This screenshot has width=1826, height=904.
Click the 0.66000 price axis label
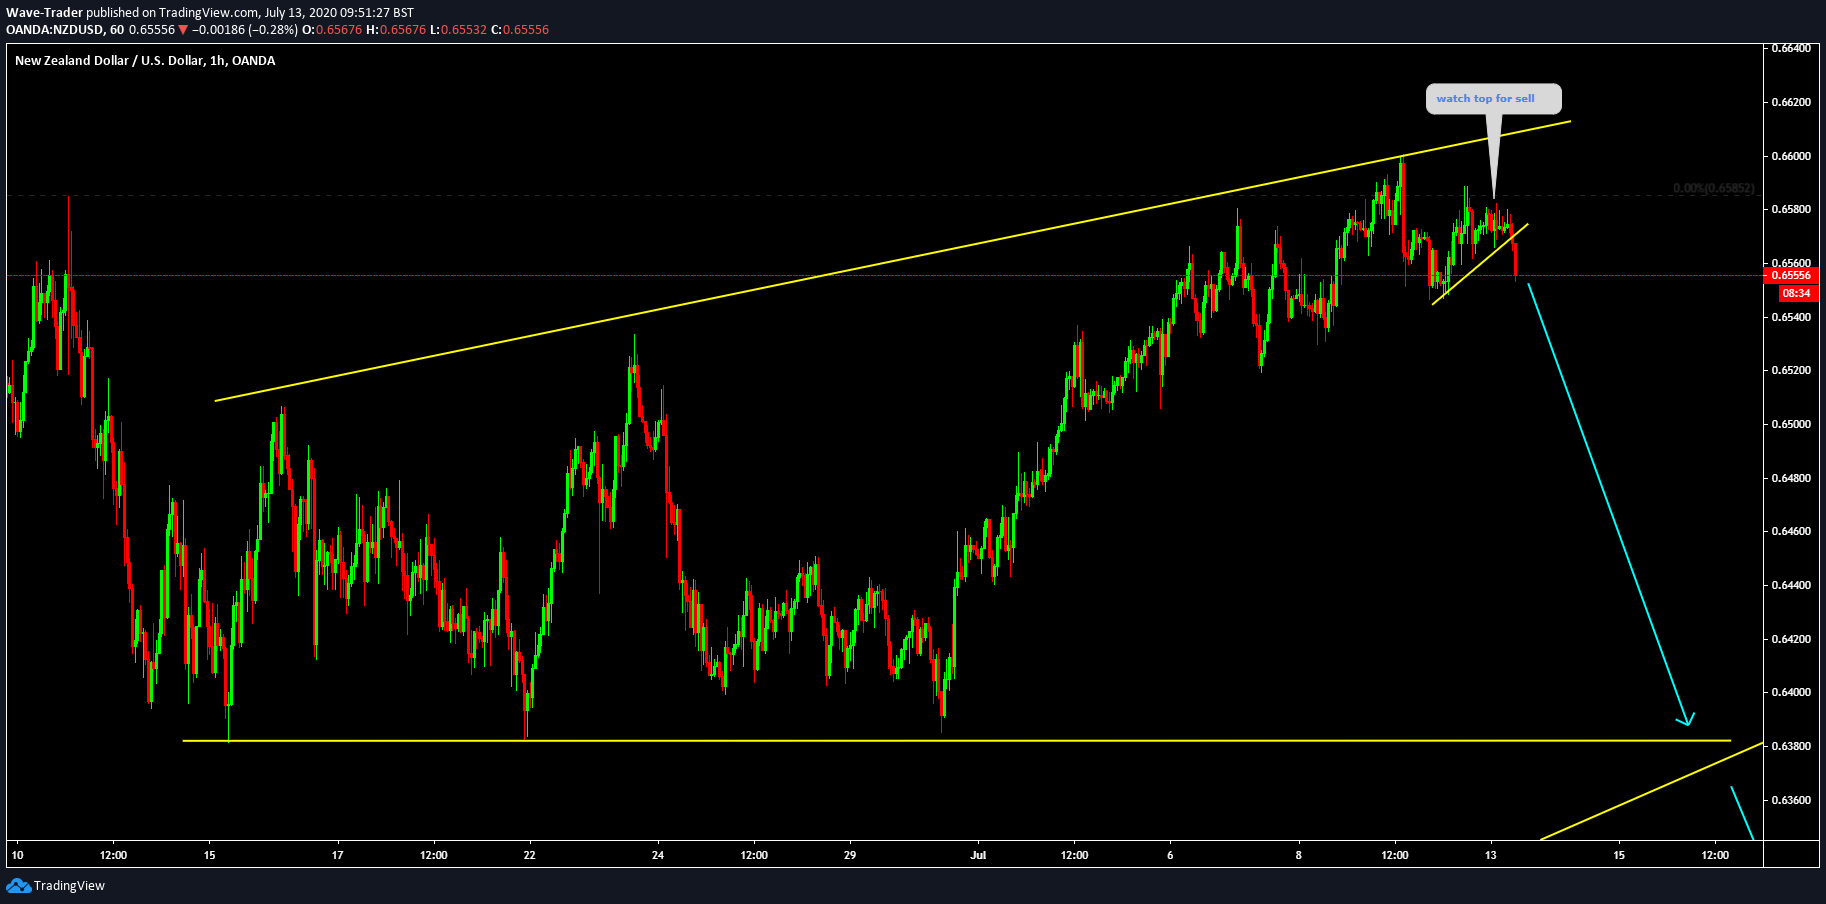click(x=1791, y=156)
